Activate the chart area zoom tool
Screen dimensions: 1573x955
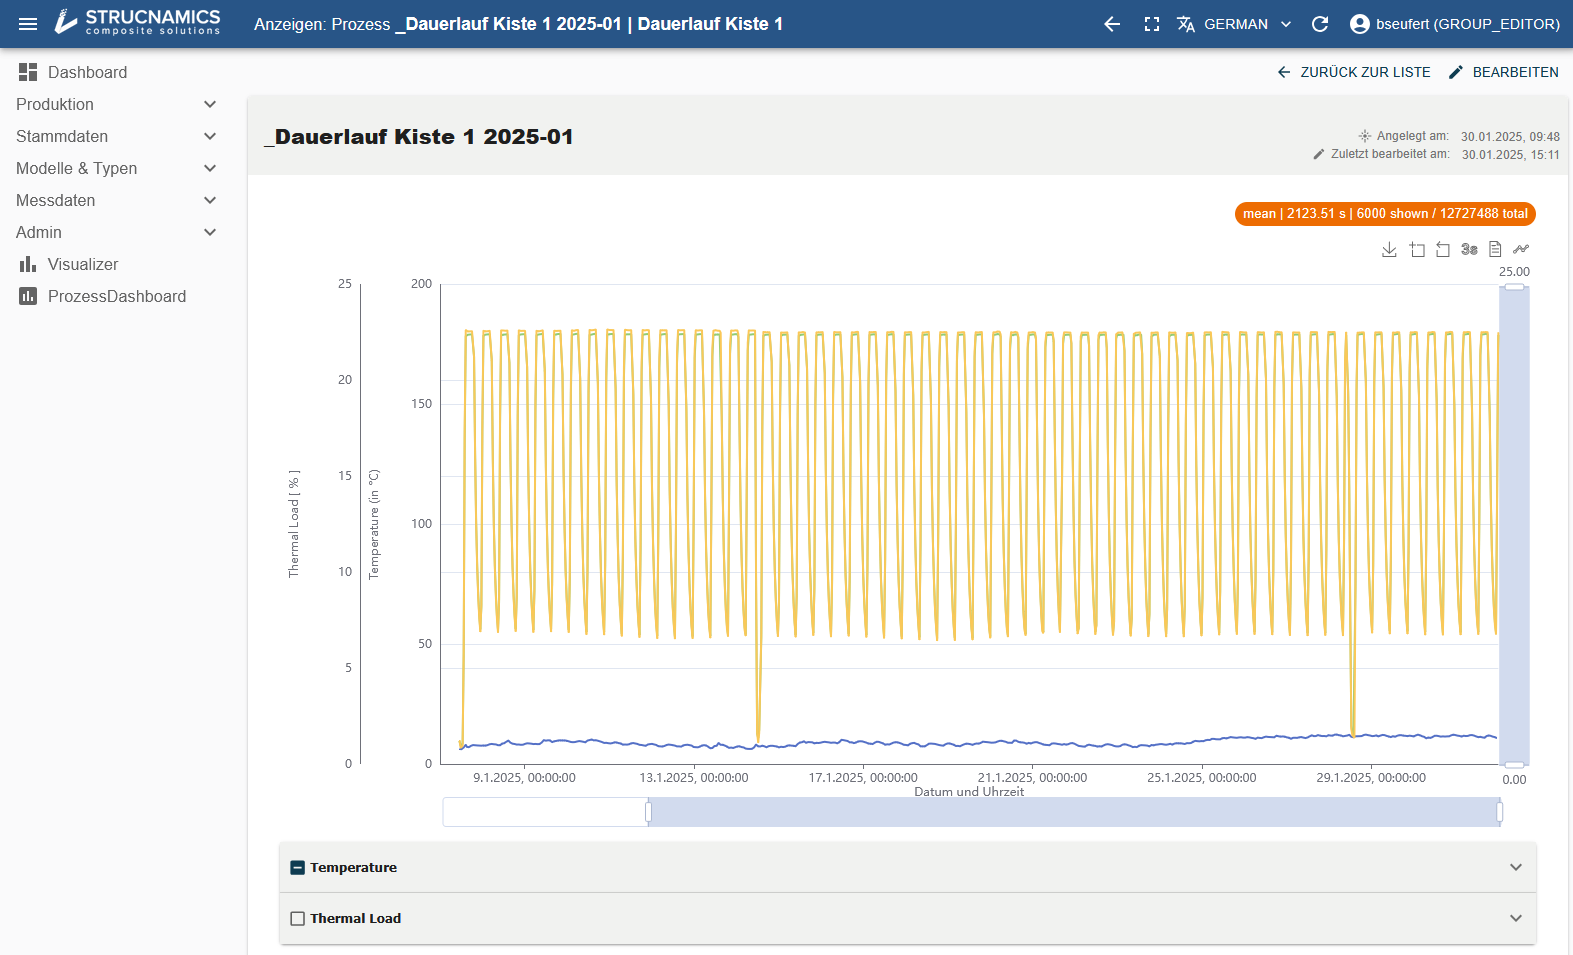click(x=1417, y=250)
